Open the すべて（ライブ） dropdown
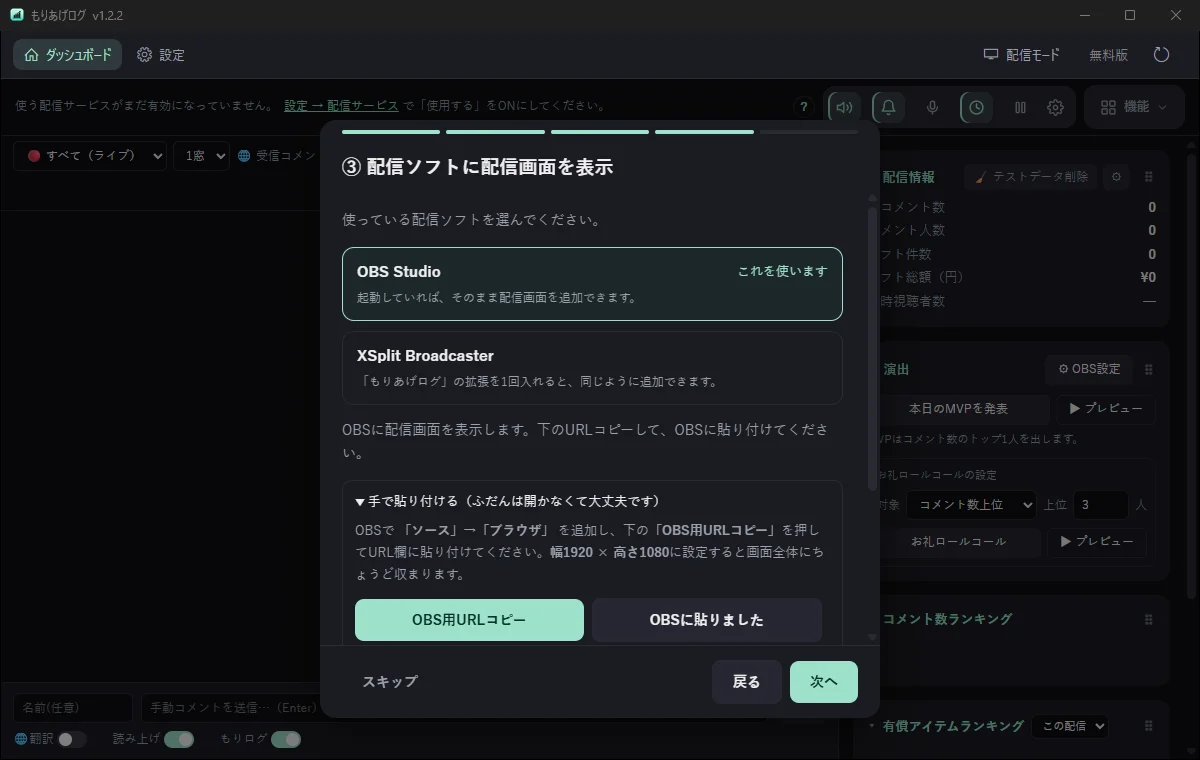1200x760 pixels. [90, 156]
